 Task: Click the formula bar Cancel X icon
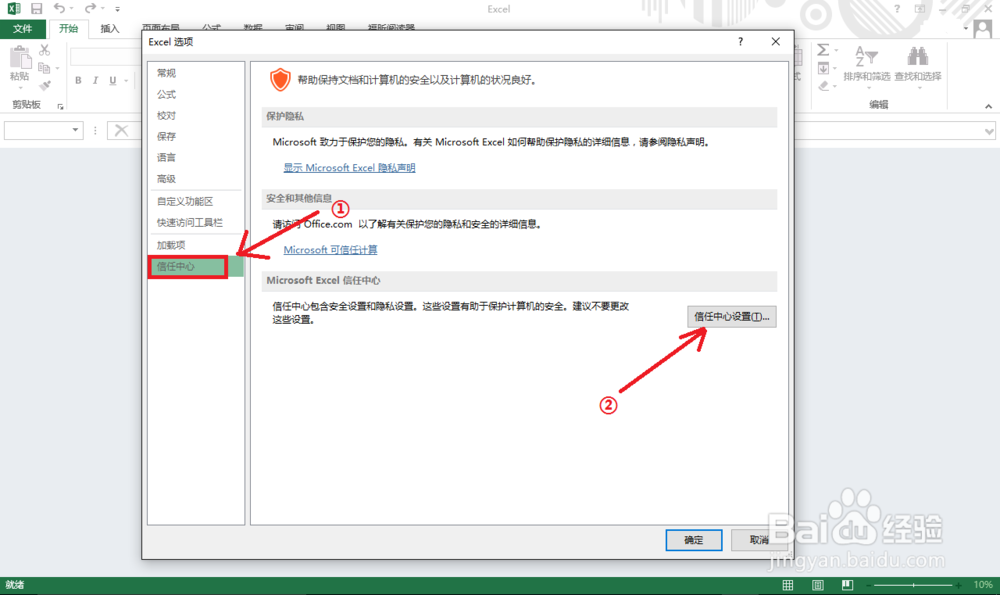coord(121,130)
